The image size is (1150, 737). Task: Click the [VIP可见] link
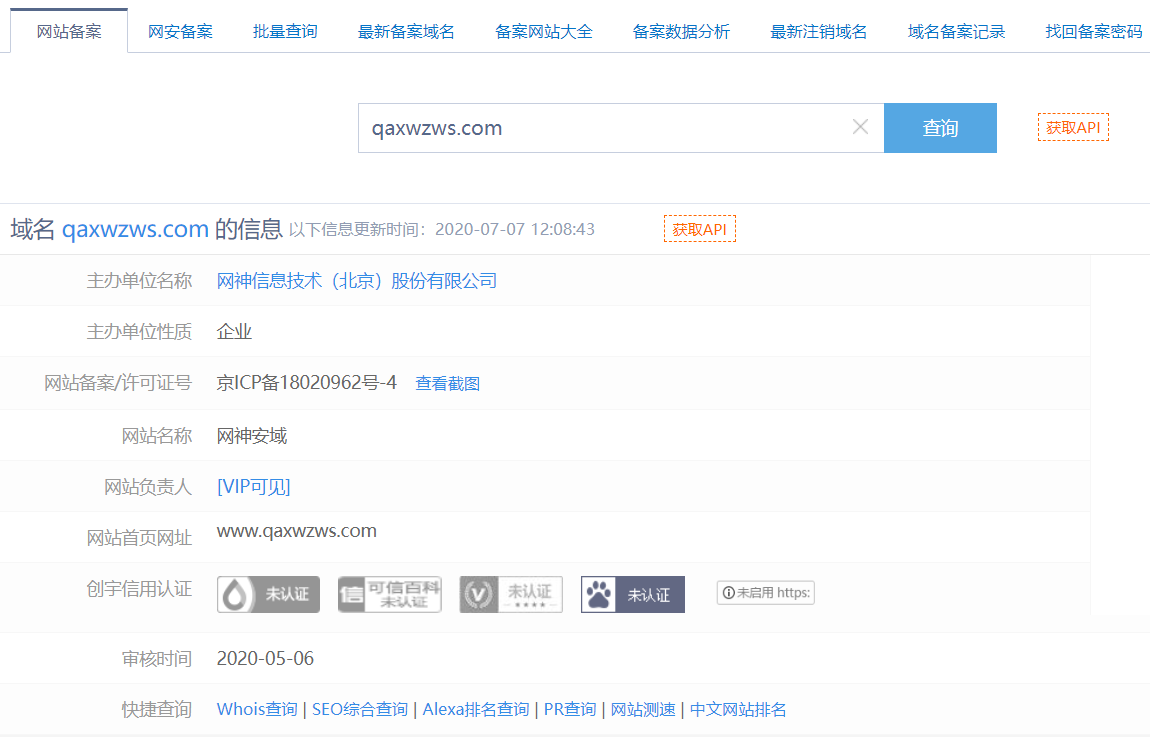coord(254,486)
